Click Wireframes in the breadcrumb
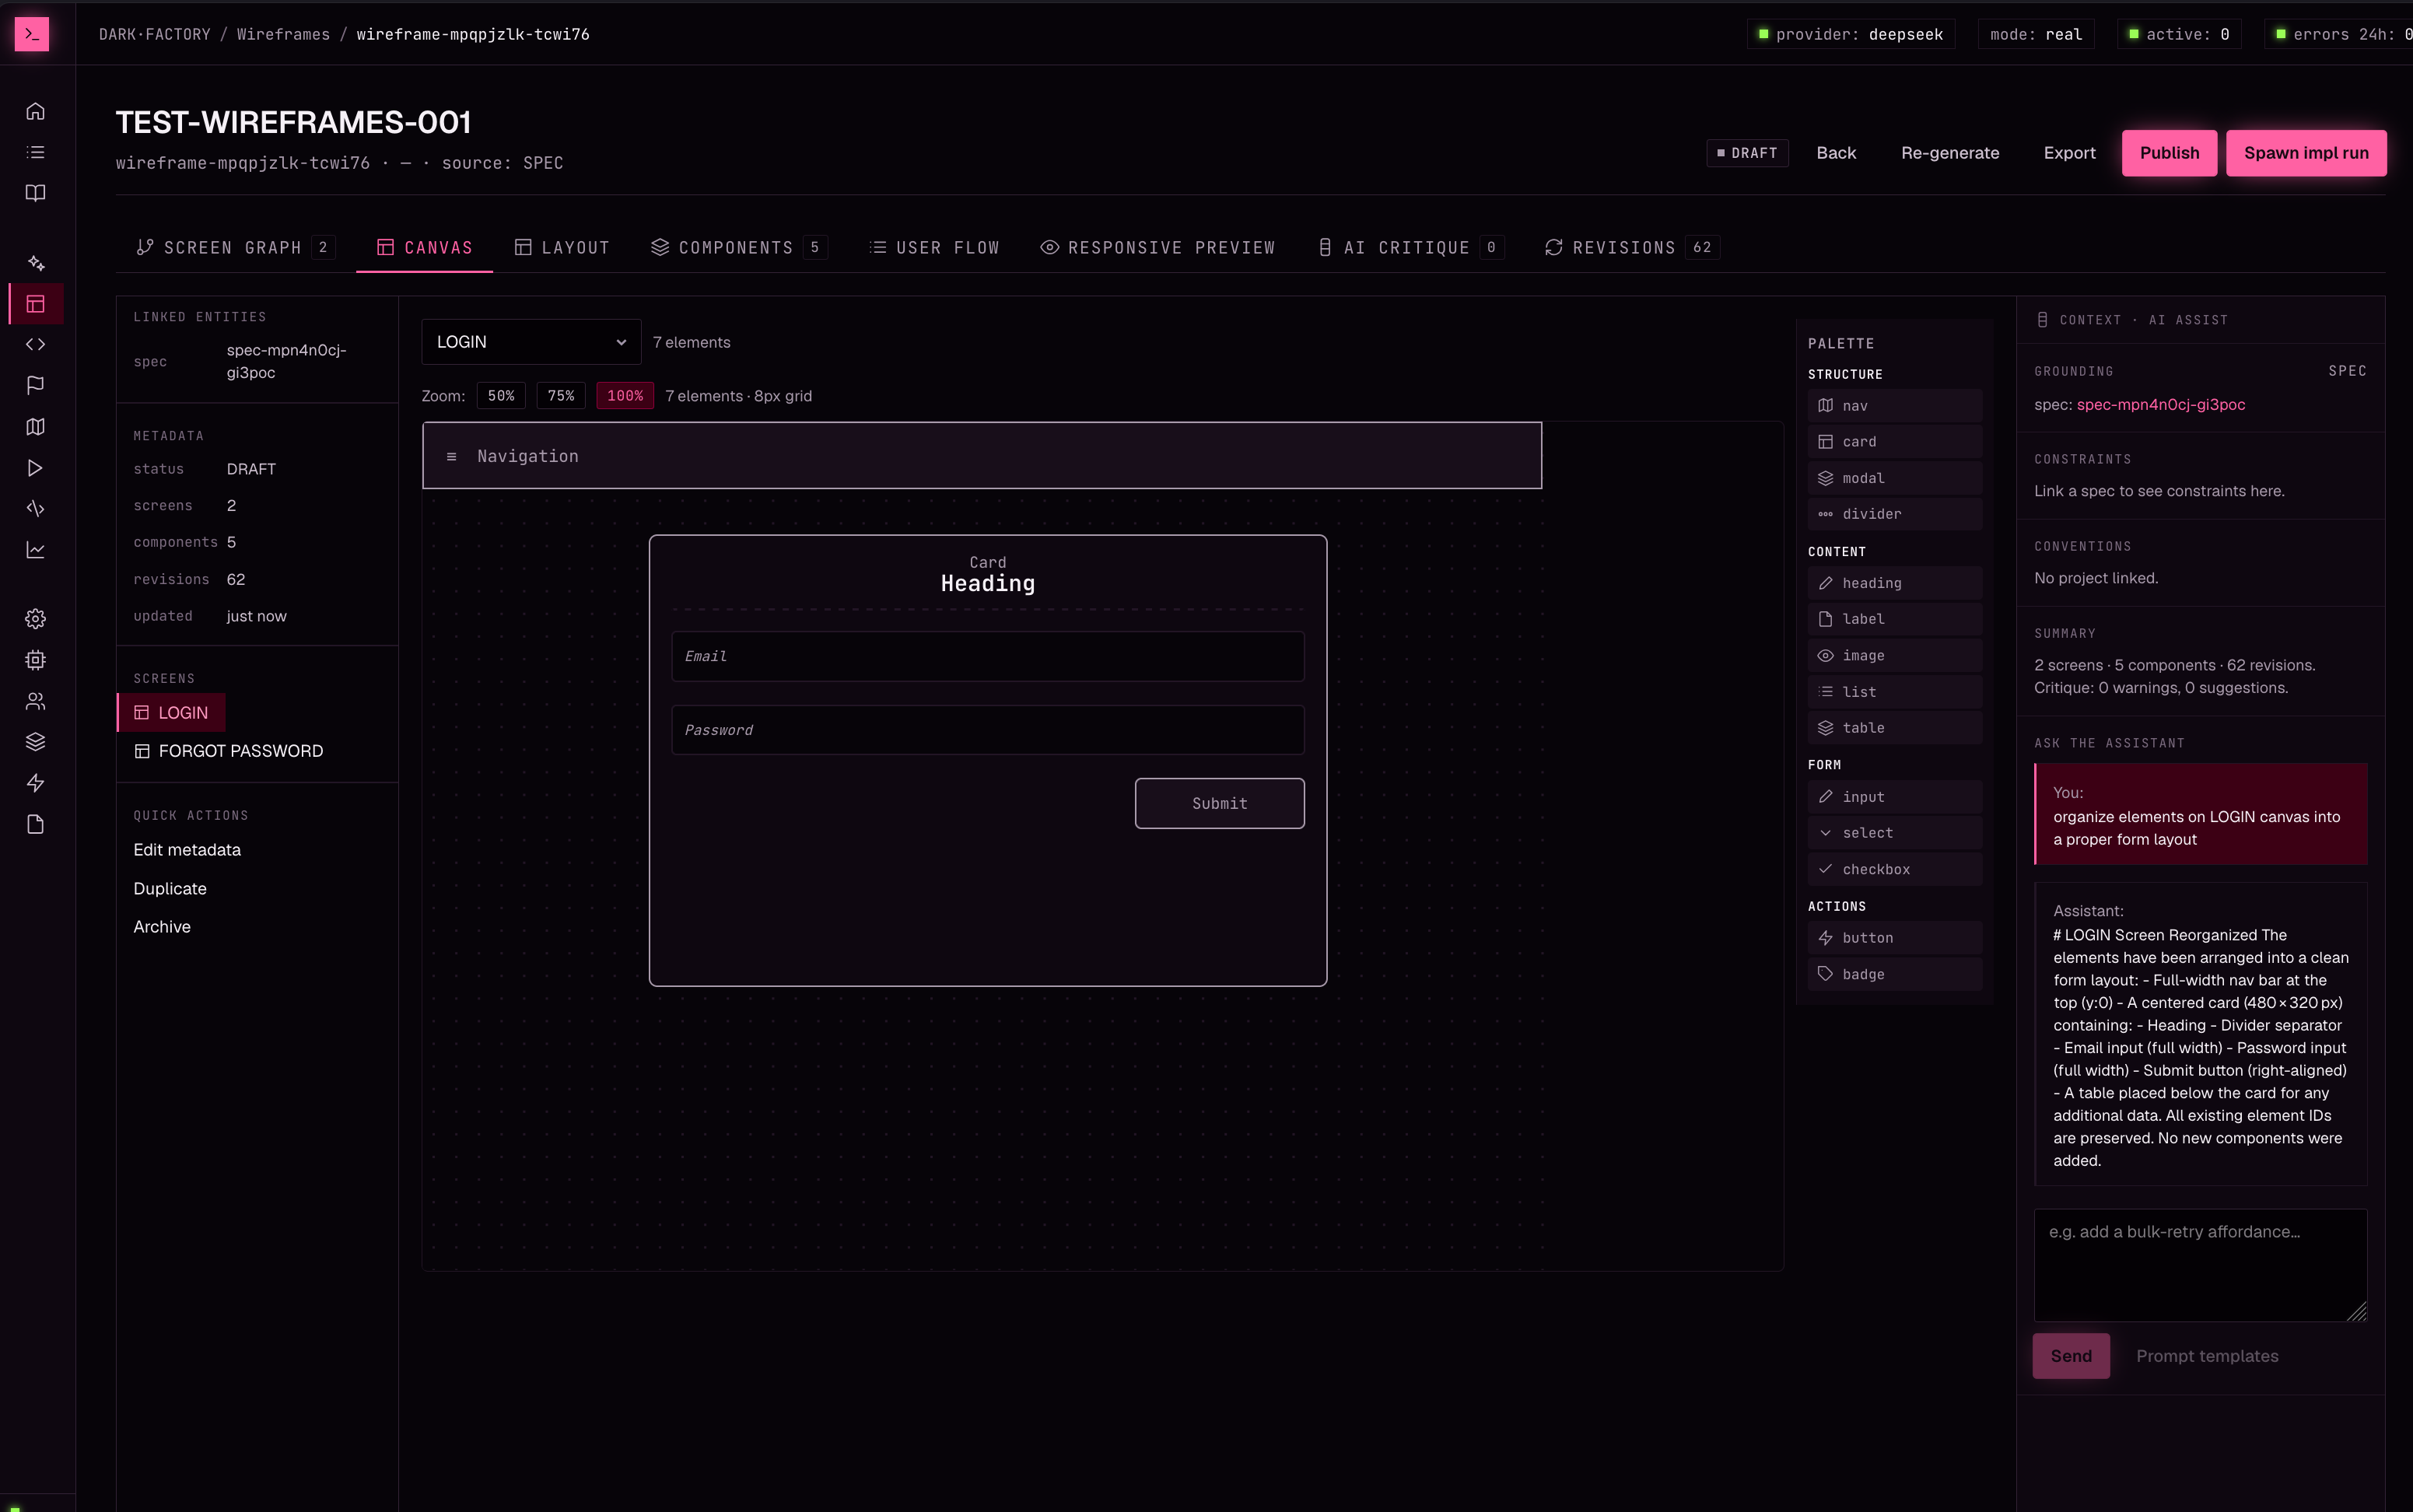Viewport: 2413px width, 1512px height. 283,34
